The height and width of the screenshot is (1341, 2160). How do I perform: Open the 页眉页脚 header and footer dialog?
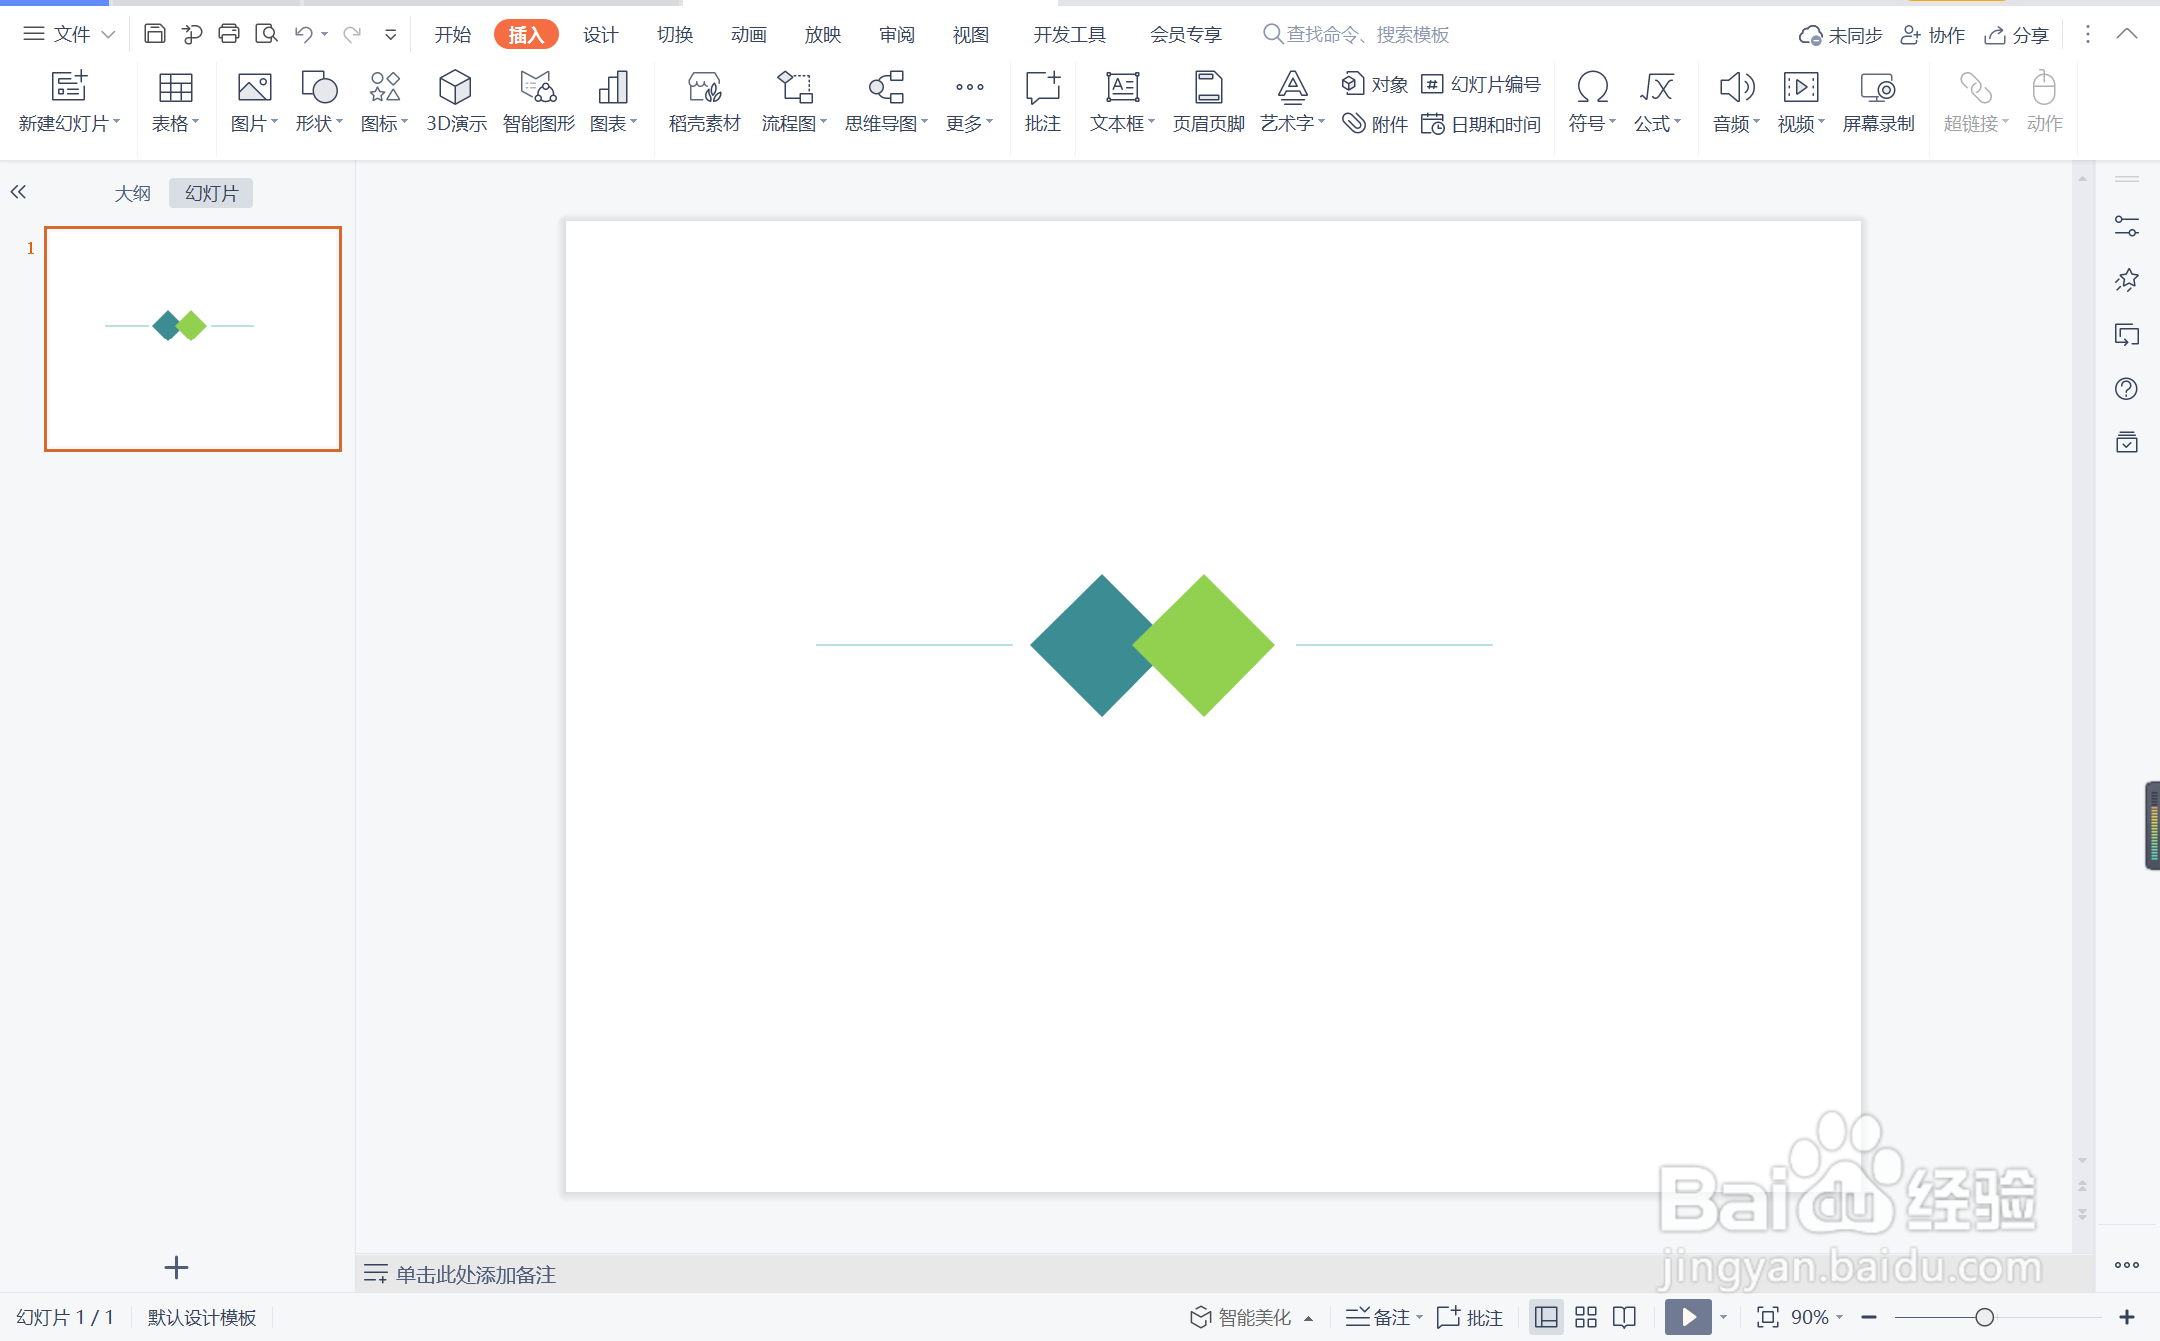1208,100
